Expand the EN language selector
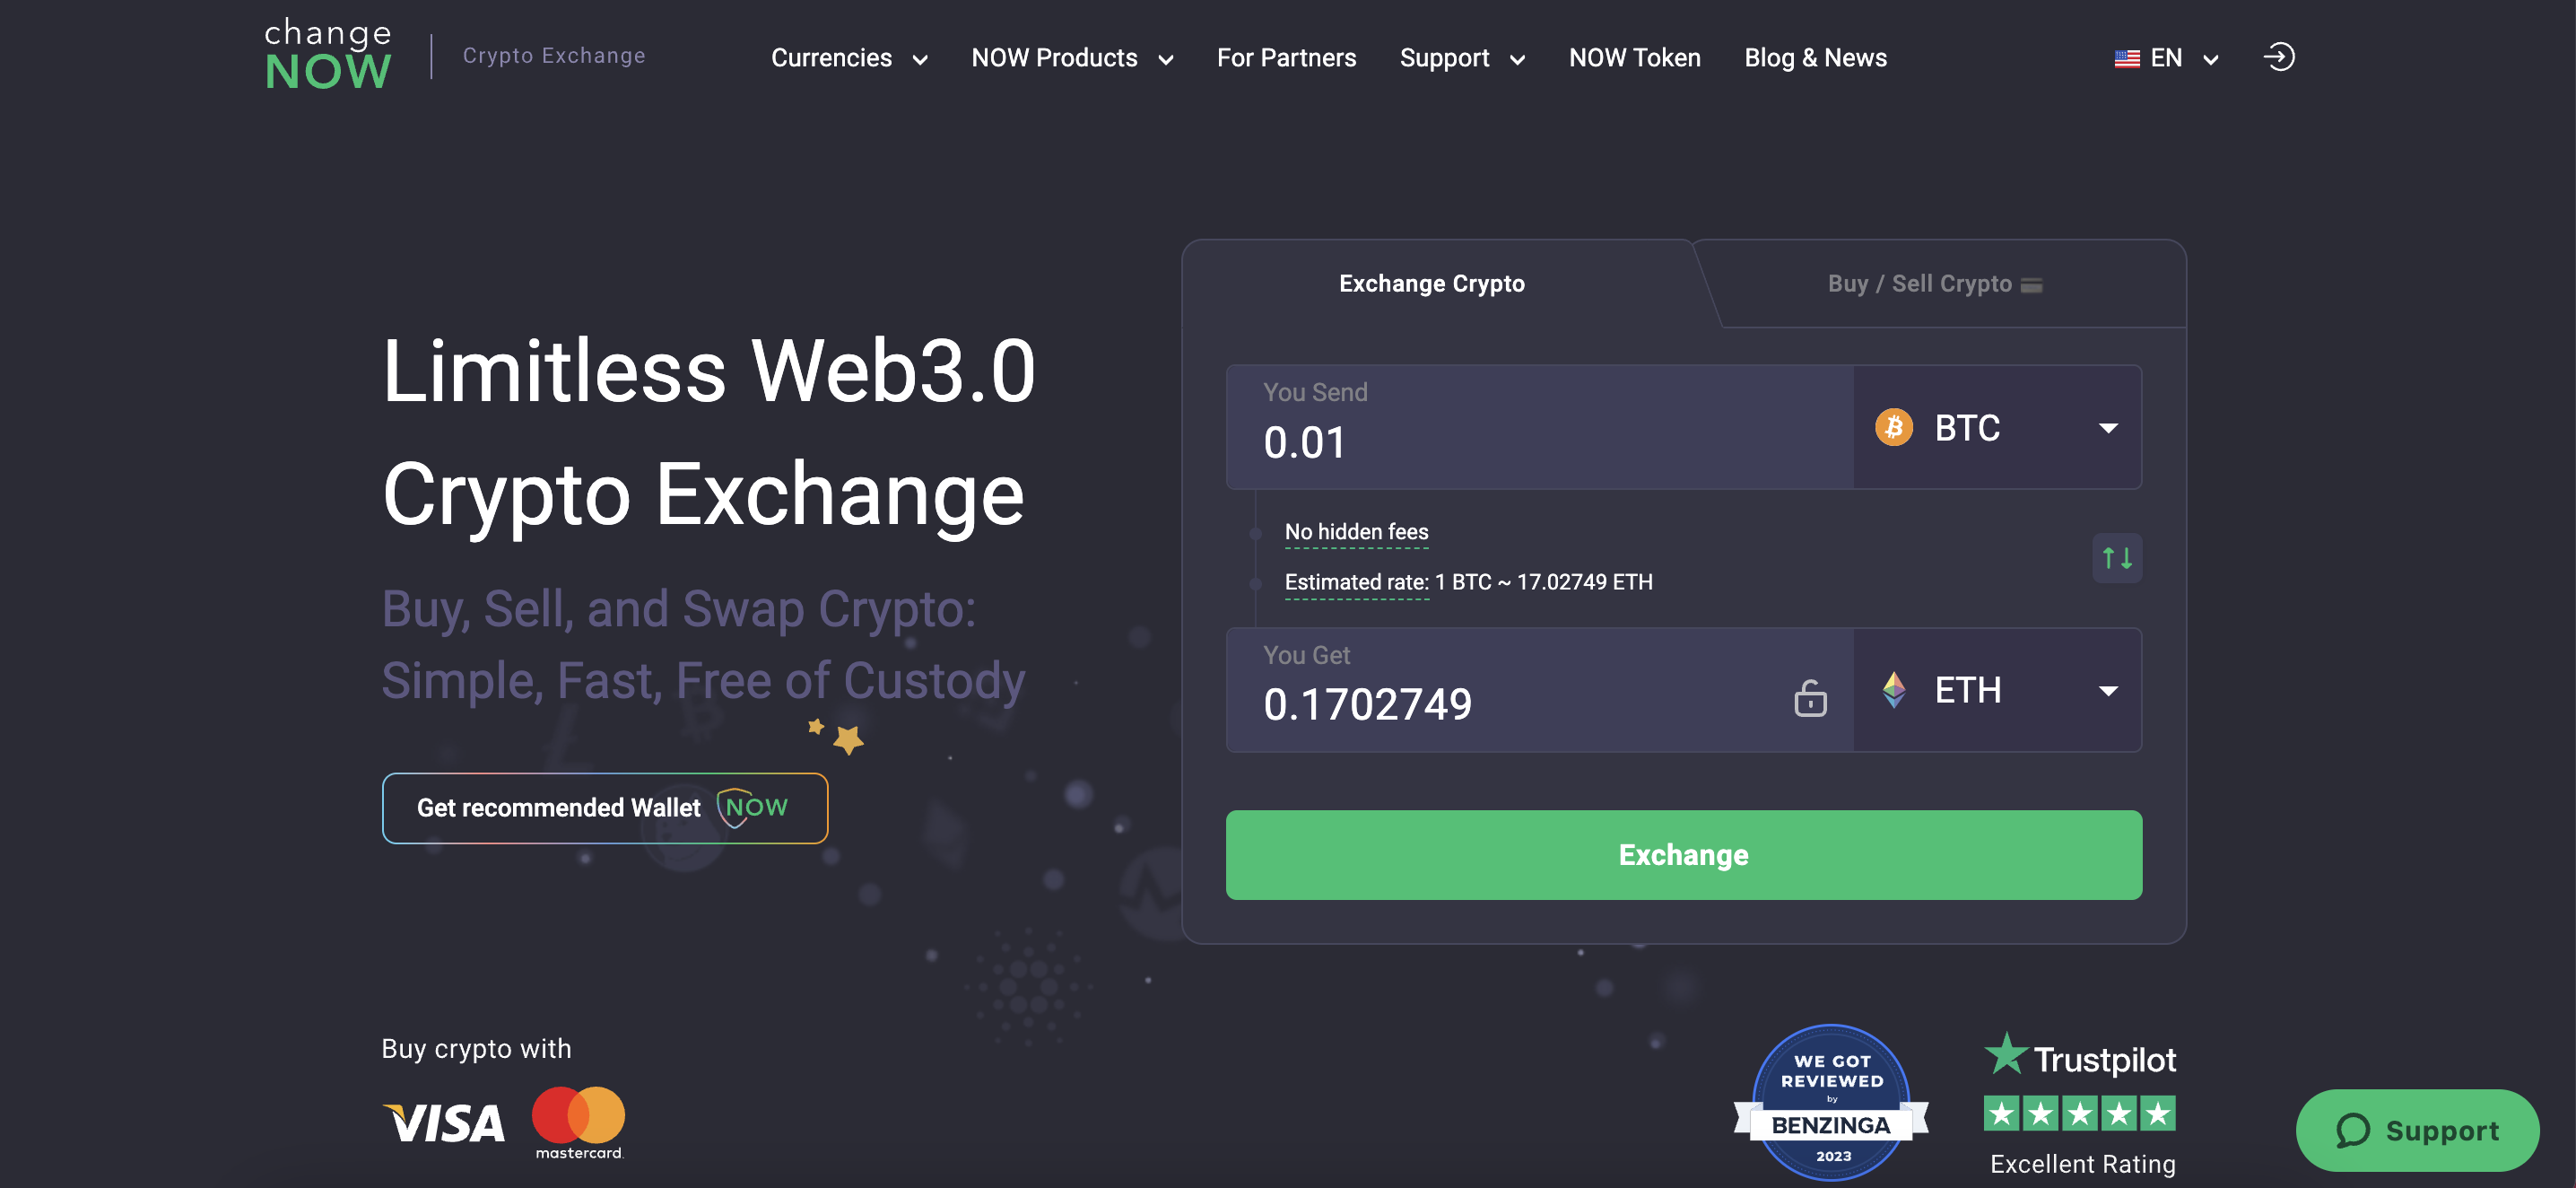The image size is (2576, 1188). click(x=2166, y=58)
